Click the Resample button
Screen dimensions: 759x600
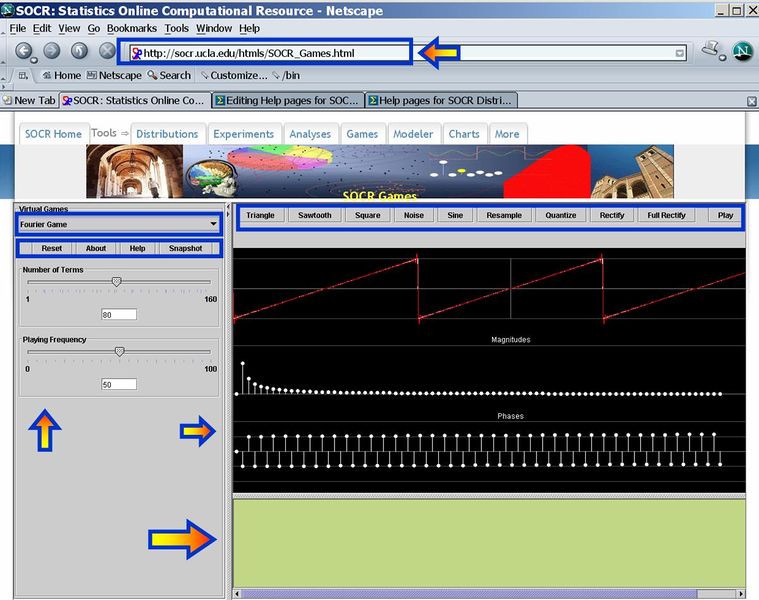(504, 215)
